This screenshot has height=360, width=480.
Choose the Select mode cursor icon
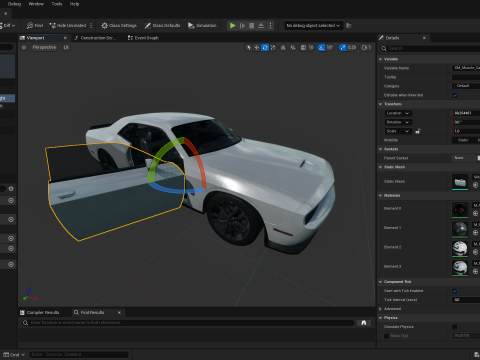click(x=248, y=48)
